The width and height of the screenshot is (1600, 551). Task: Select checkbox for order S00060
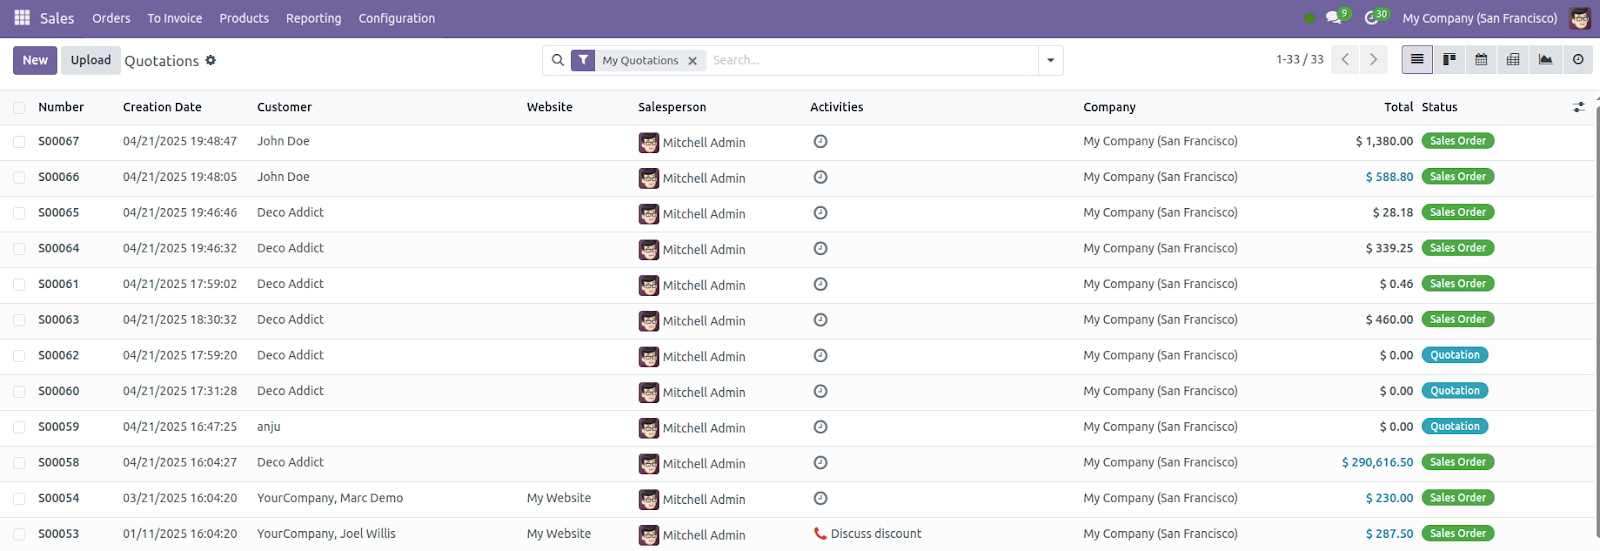click(x=19, y=392)
